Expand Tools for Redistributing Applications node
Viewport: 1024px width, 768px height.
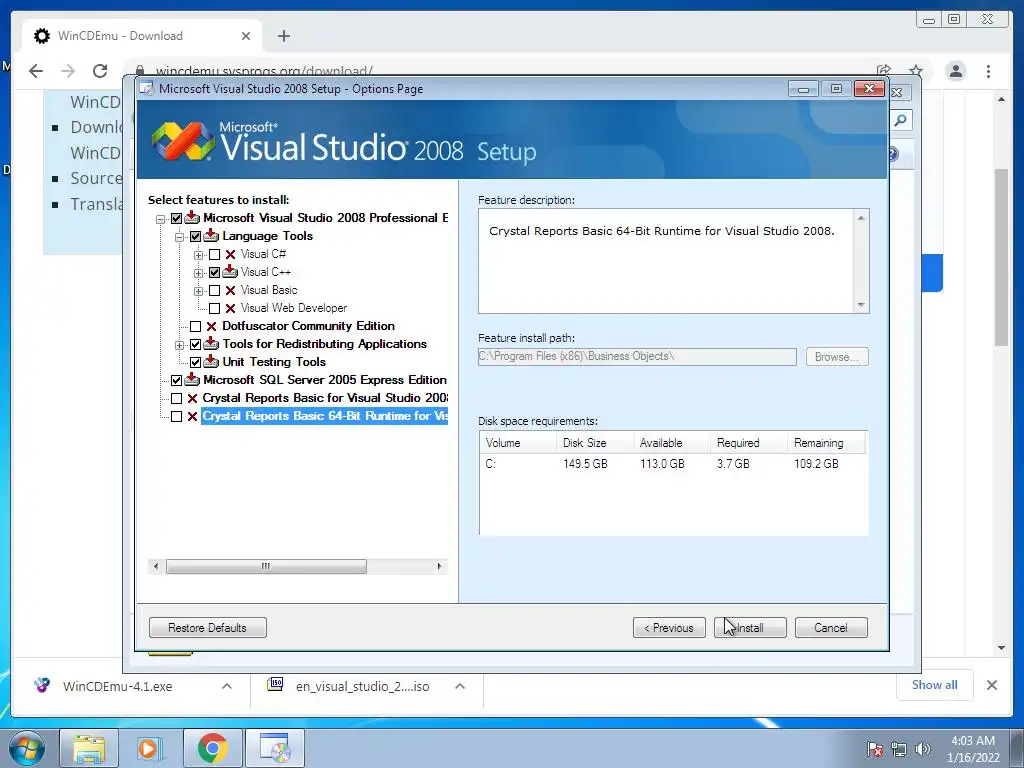point(180,345)
